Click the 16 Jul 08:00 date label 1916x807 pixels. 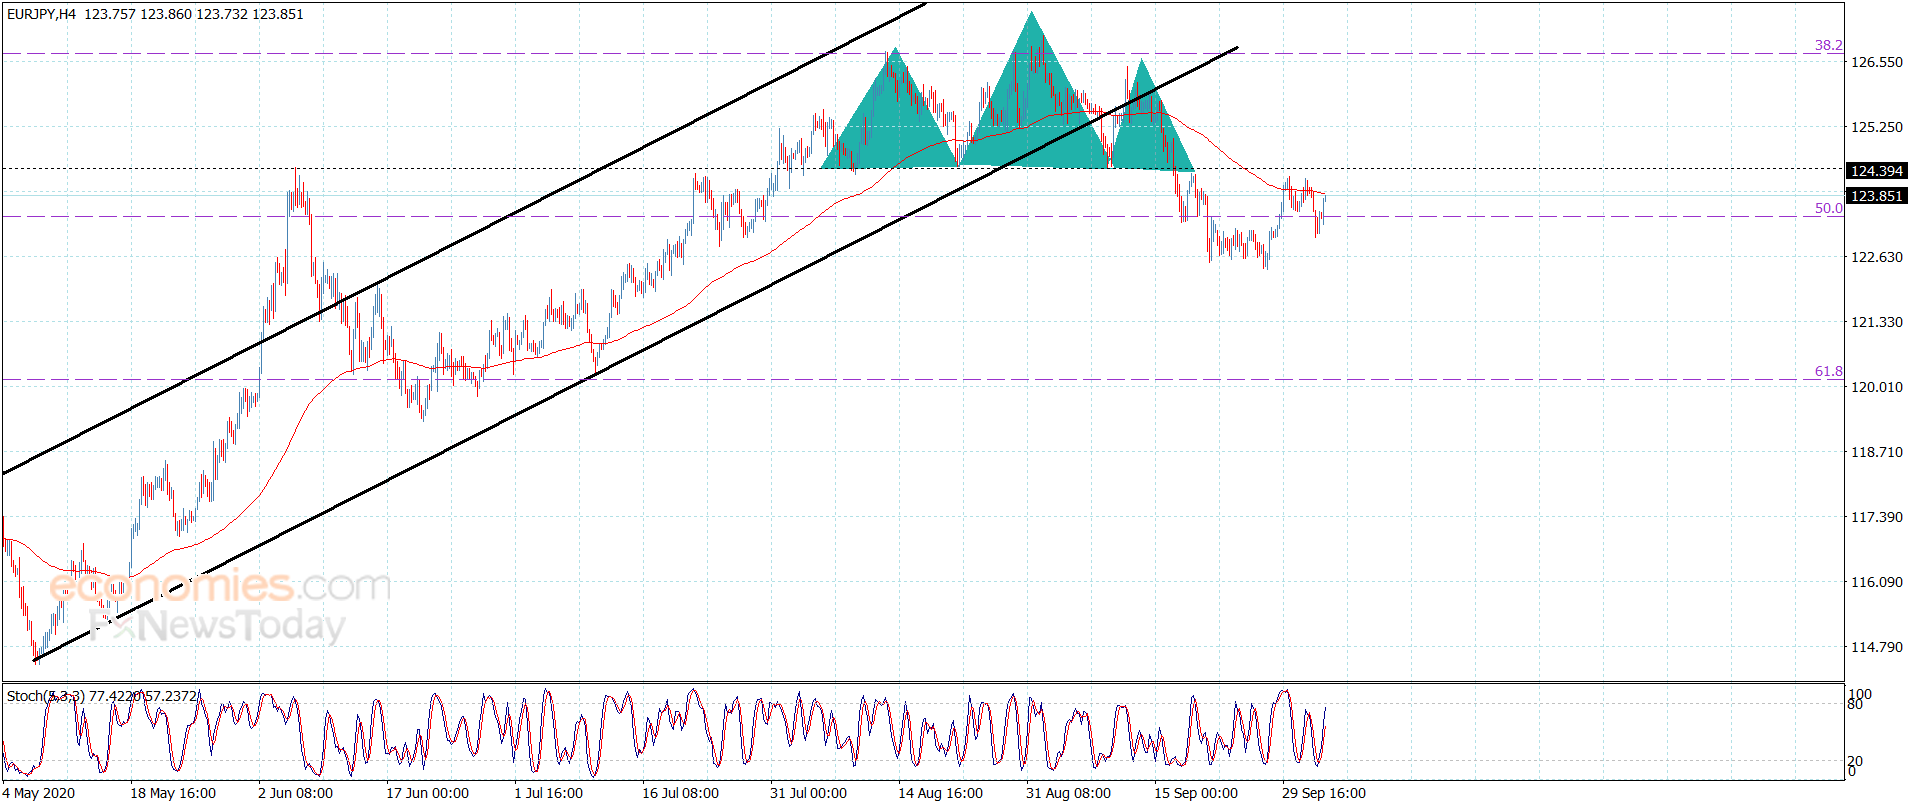[680, 793]
